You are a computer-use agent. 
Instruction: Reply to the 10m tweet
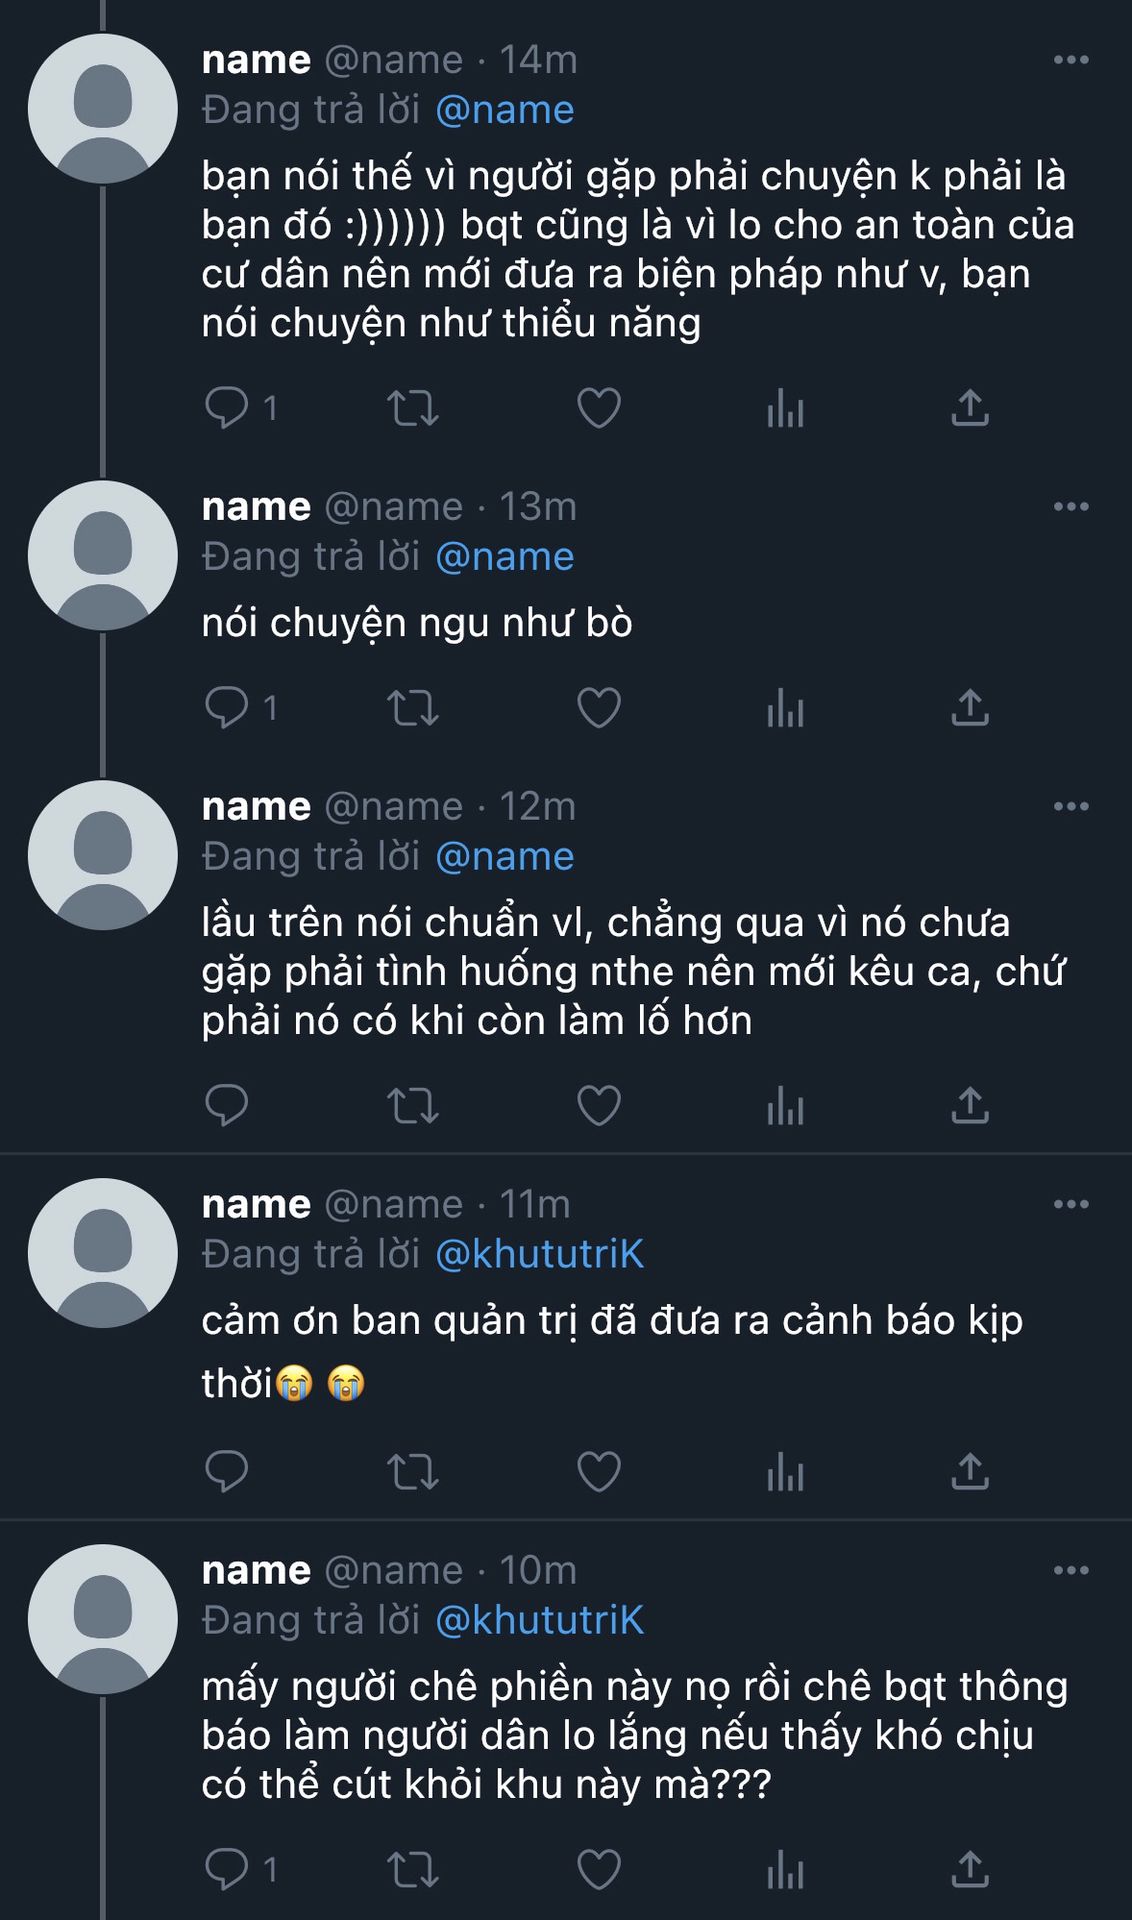pyautogui.click(x=226, y=1870)
